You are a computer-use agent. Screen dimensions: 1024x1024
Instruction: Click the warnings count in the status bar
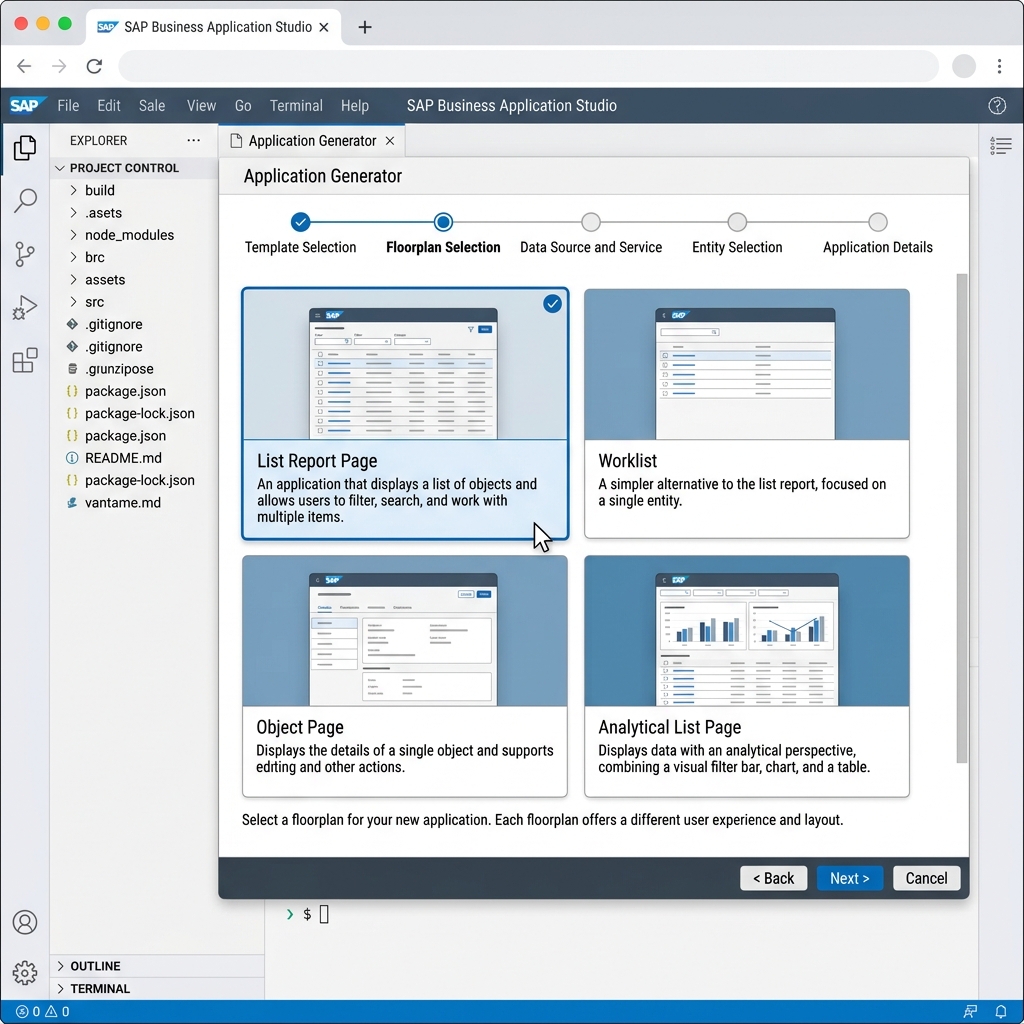57,1011
